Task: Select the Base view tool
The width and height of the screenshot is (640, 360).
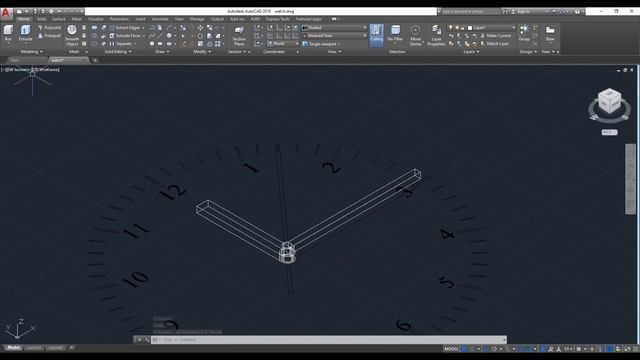Action: click(550, 33)
